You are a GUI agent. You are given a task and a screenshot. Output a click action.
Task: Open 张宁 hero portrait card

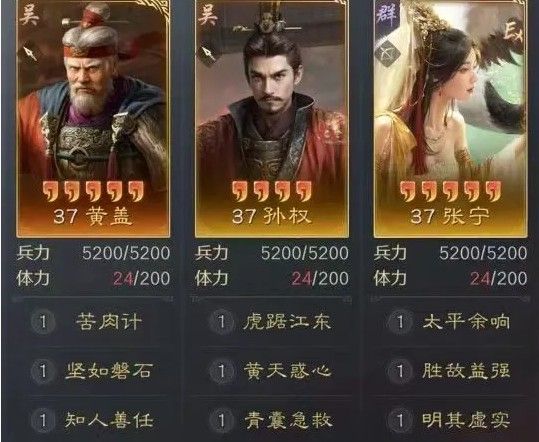click(450, 118)
